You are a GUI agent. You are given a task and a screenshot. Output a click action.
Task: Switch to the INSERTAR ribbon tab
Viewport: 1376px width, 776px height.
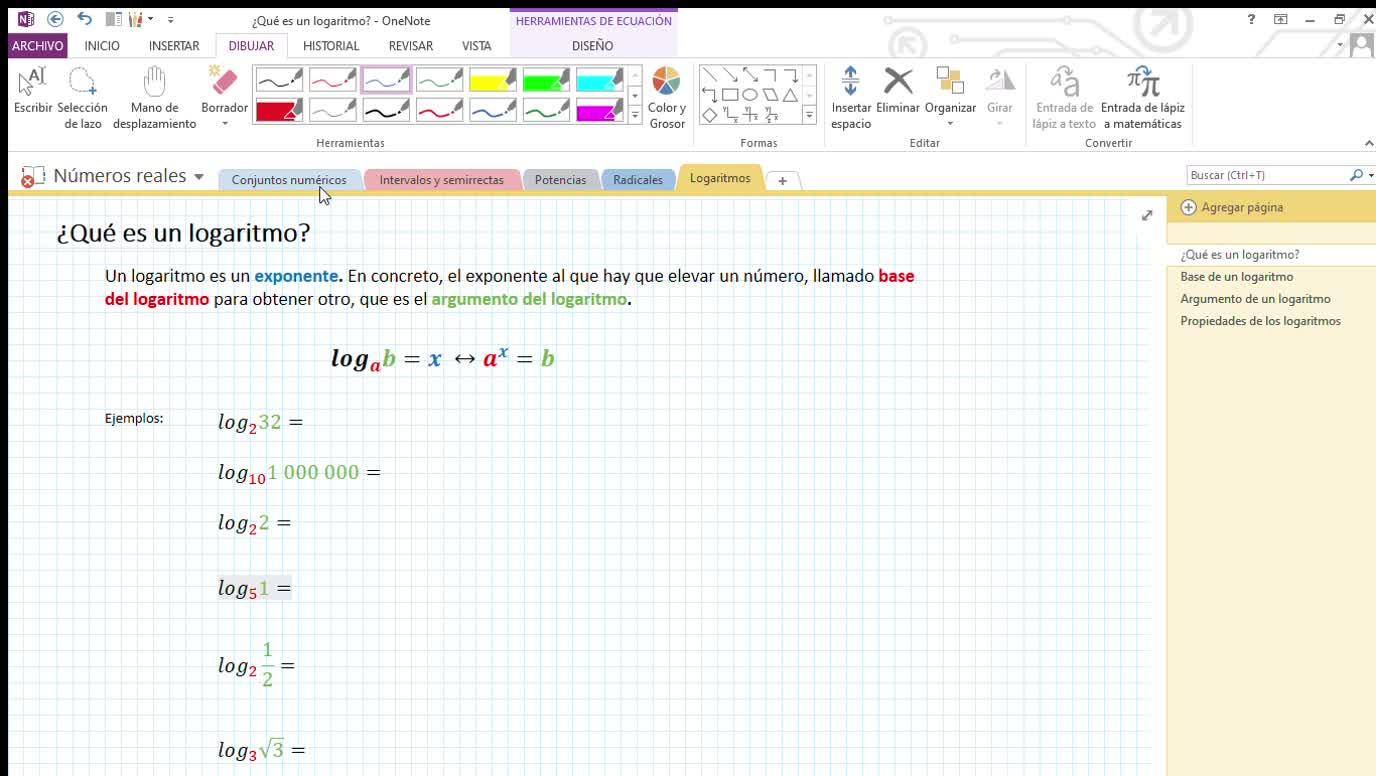[173, 46]
